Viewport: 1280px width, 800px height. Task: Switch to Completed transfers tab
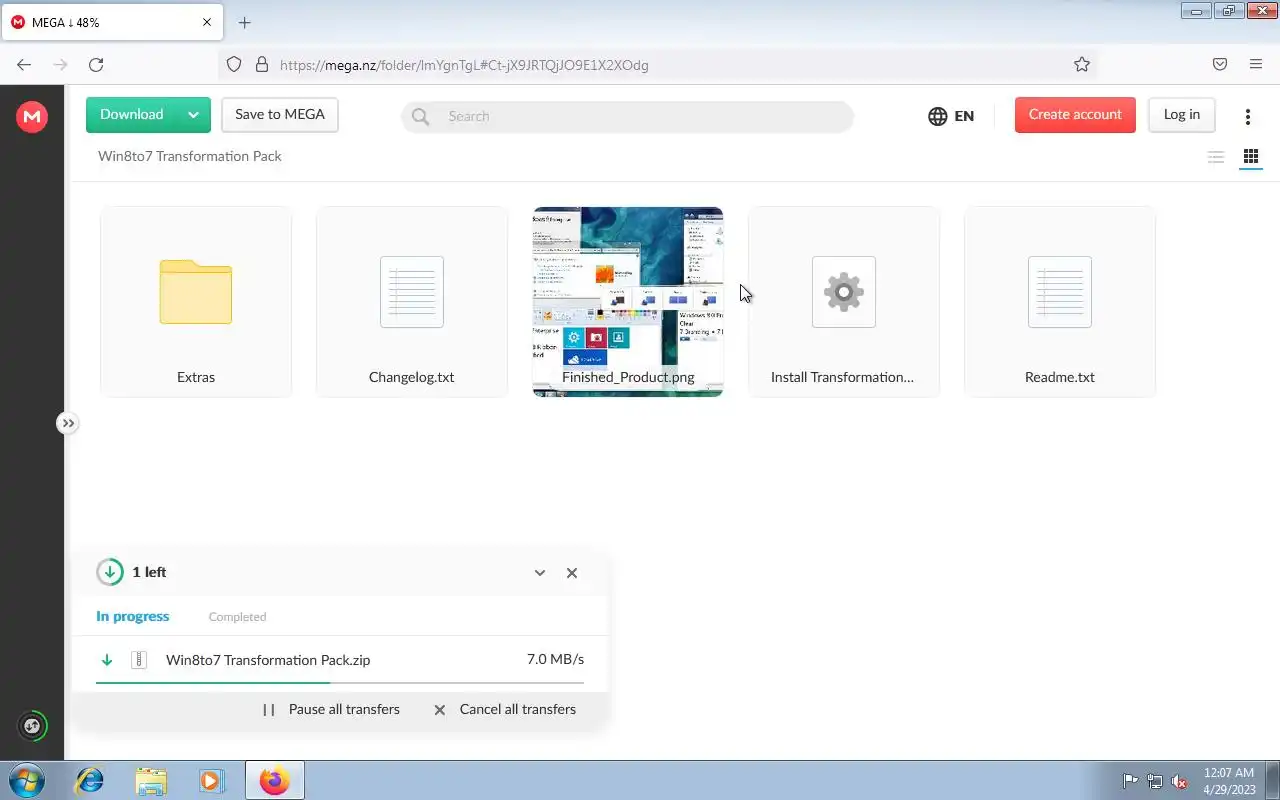[237, 617]
